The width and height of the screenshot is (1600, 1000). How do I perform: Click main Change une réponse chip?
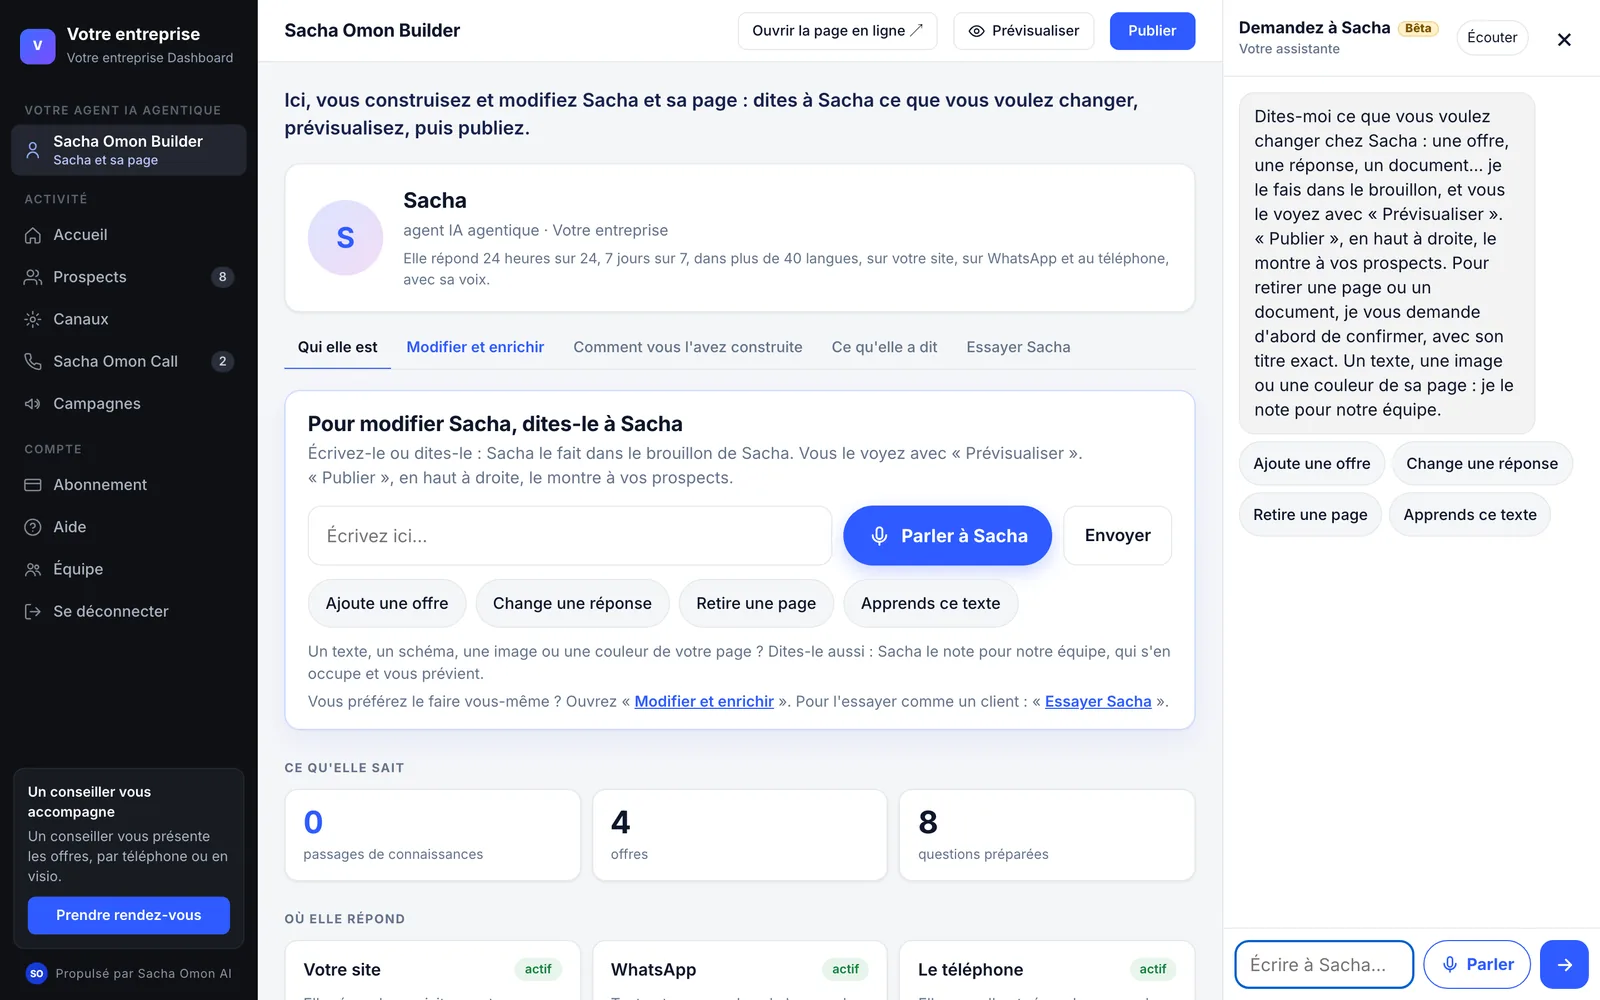click(572, 603)
